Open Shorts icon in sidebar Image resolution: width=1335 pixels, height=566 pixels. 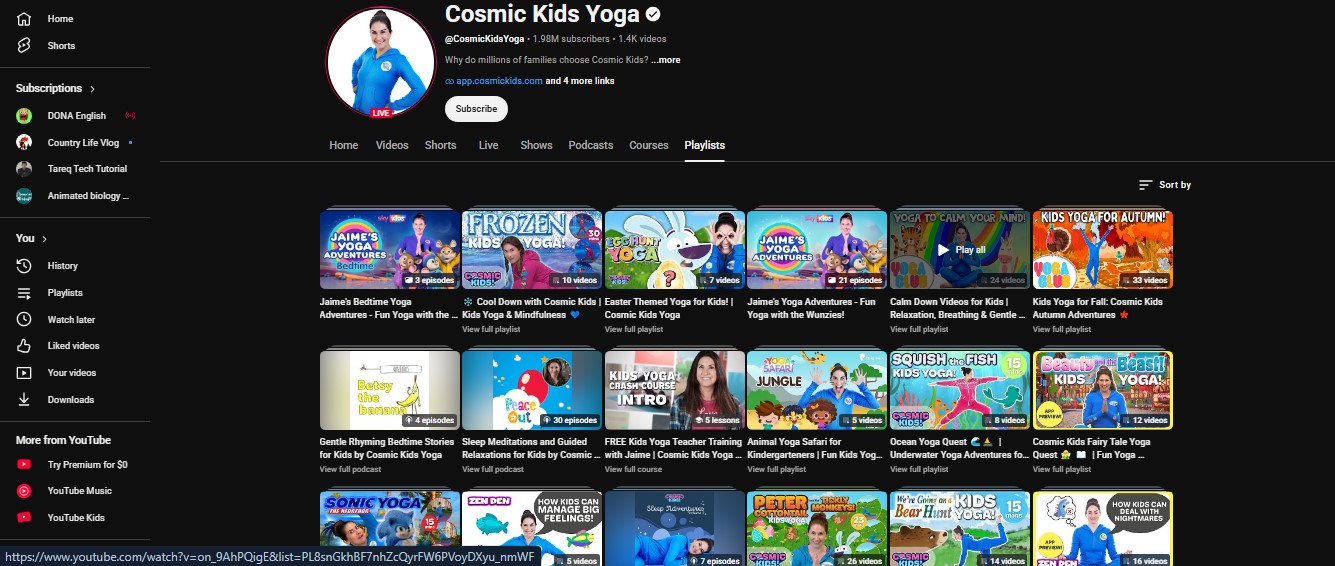(x=24, y=46)
